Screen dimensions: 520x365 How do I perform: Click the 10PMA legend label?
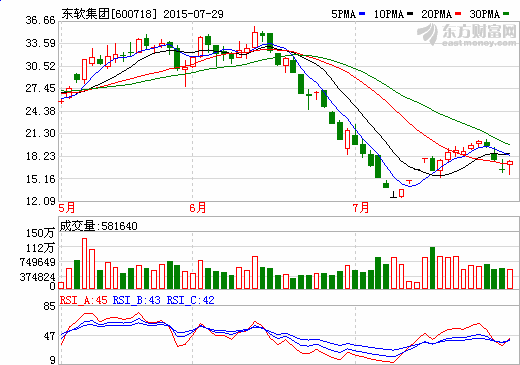pos(389,14)
